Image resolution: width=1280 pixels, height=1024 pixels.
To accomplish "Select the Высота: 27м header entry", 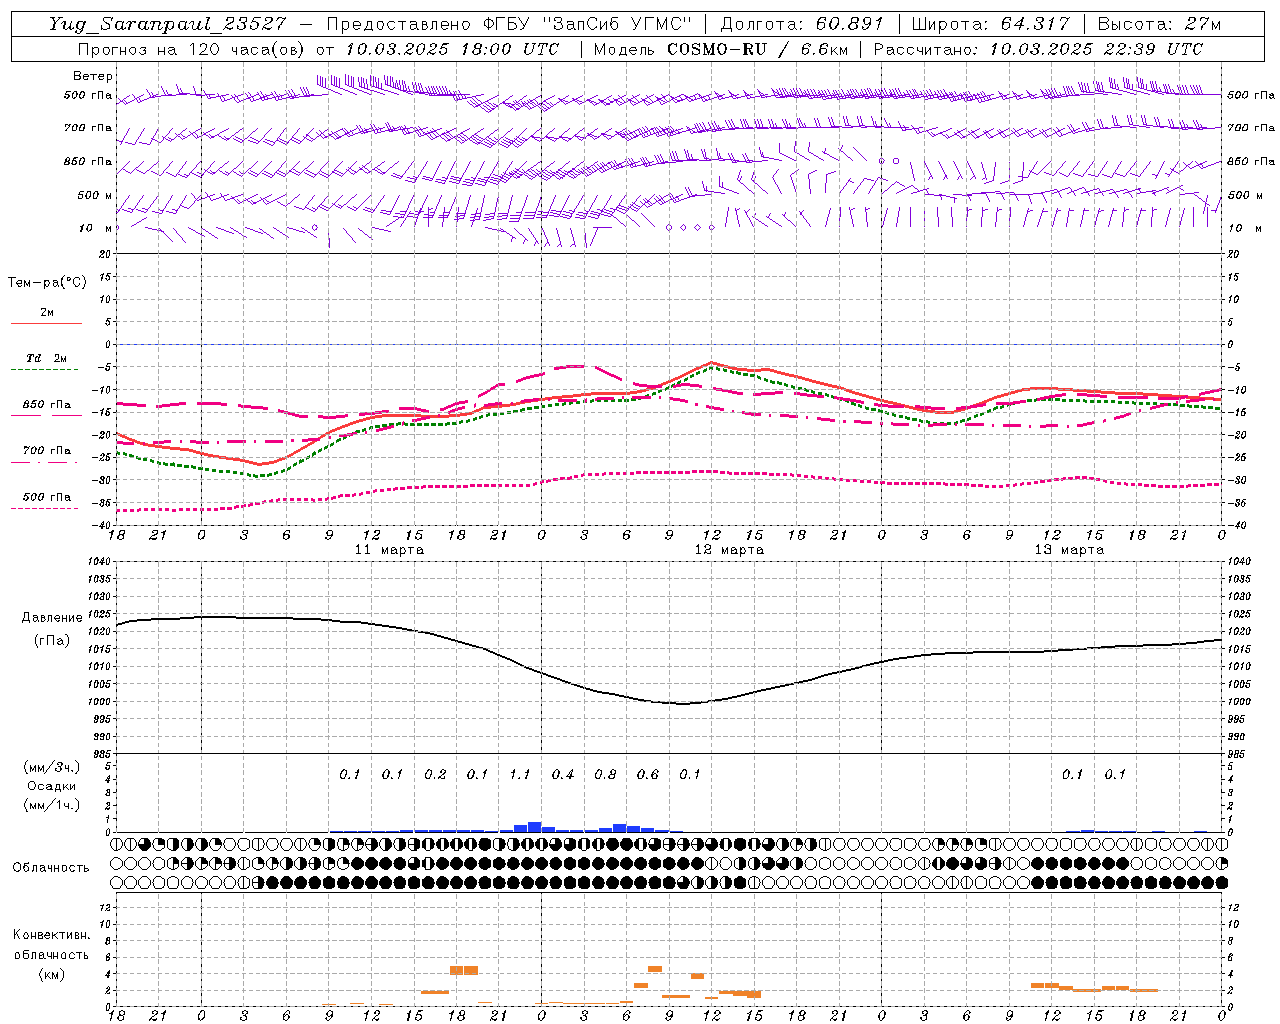I will pyautogui.click(x=1159, y=24).
